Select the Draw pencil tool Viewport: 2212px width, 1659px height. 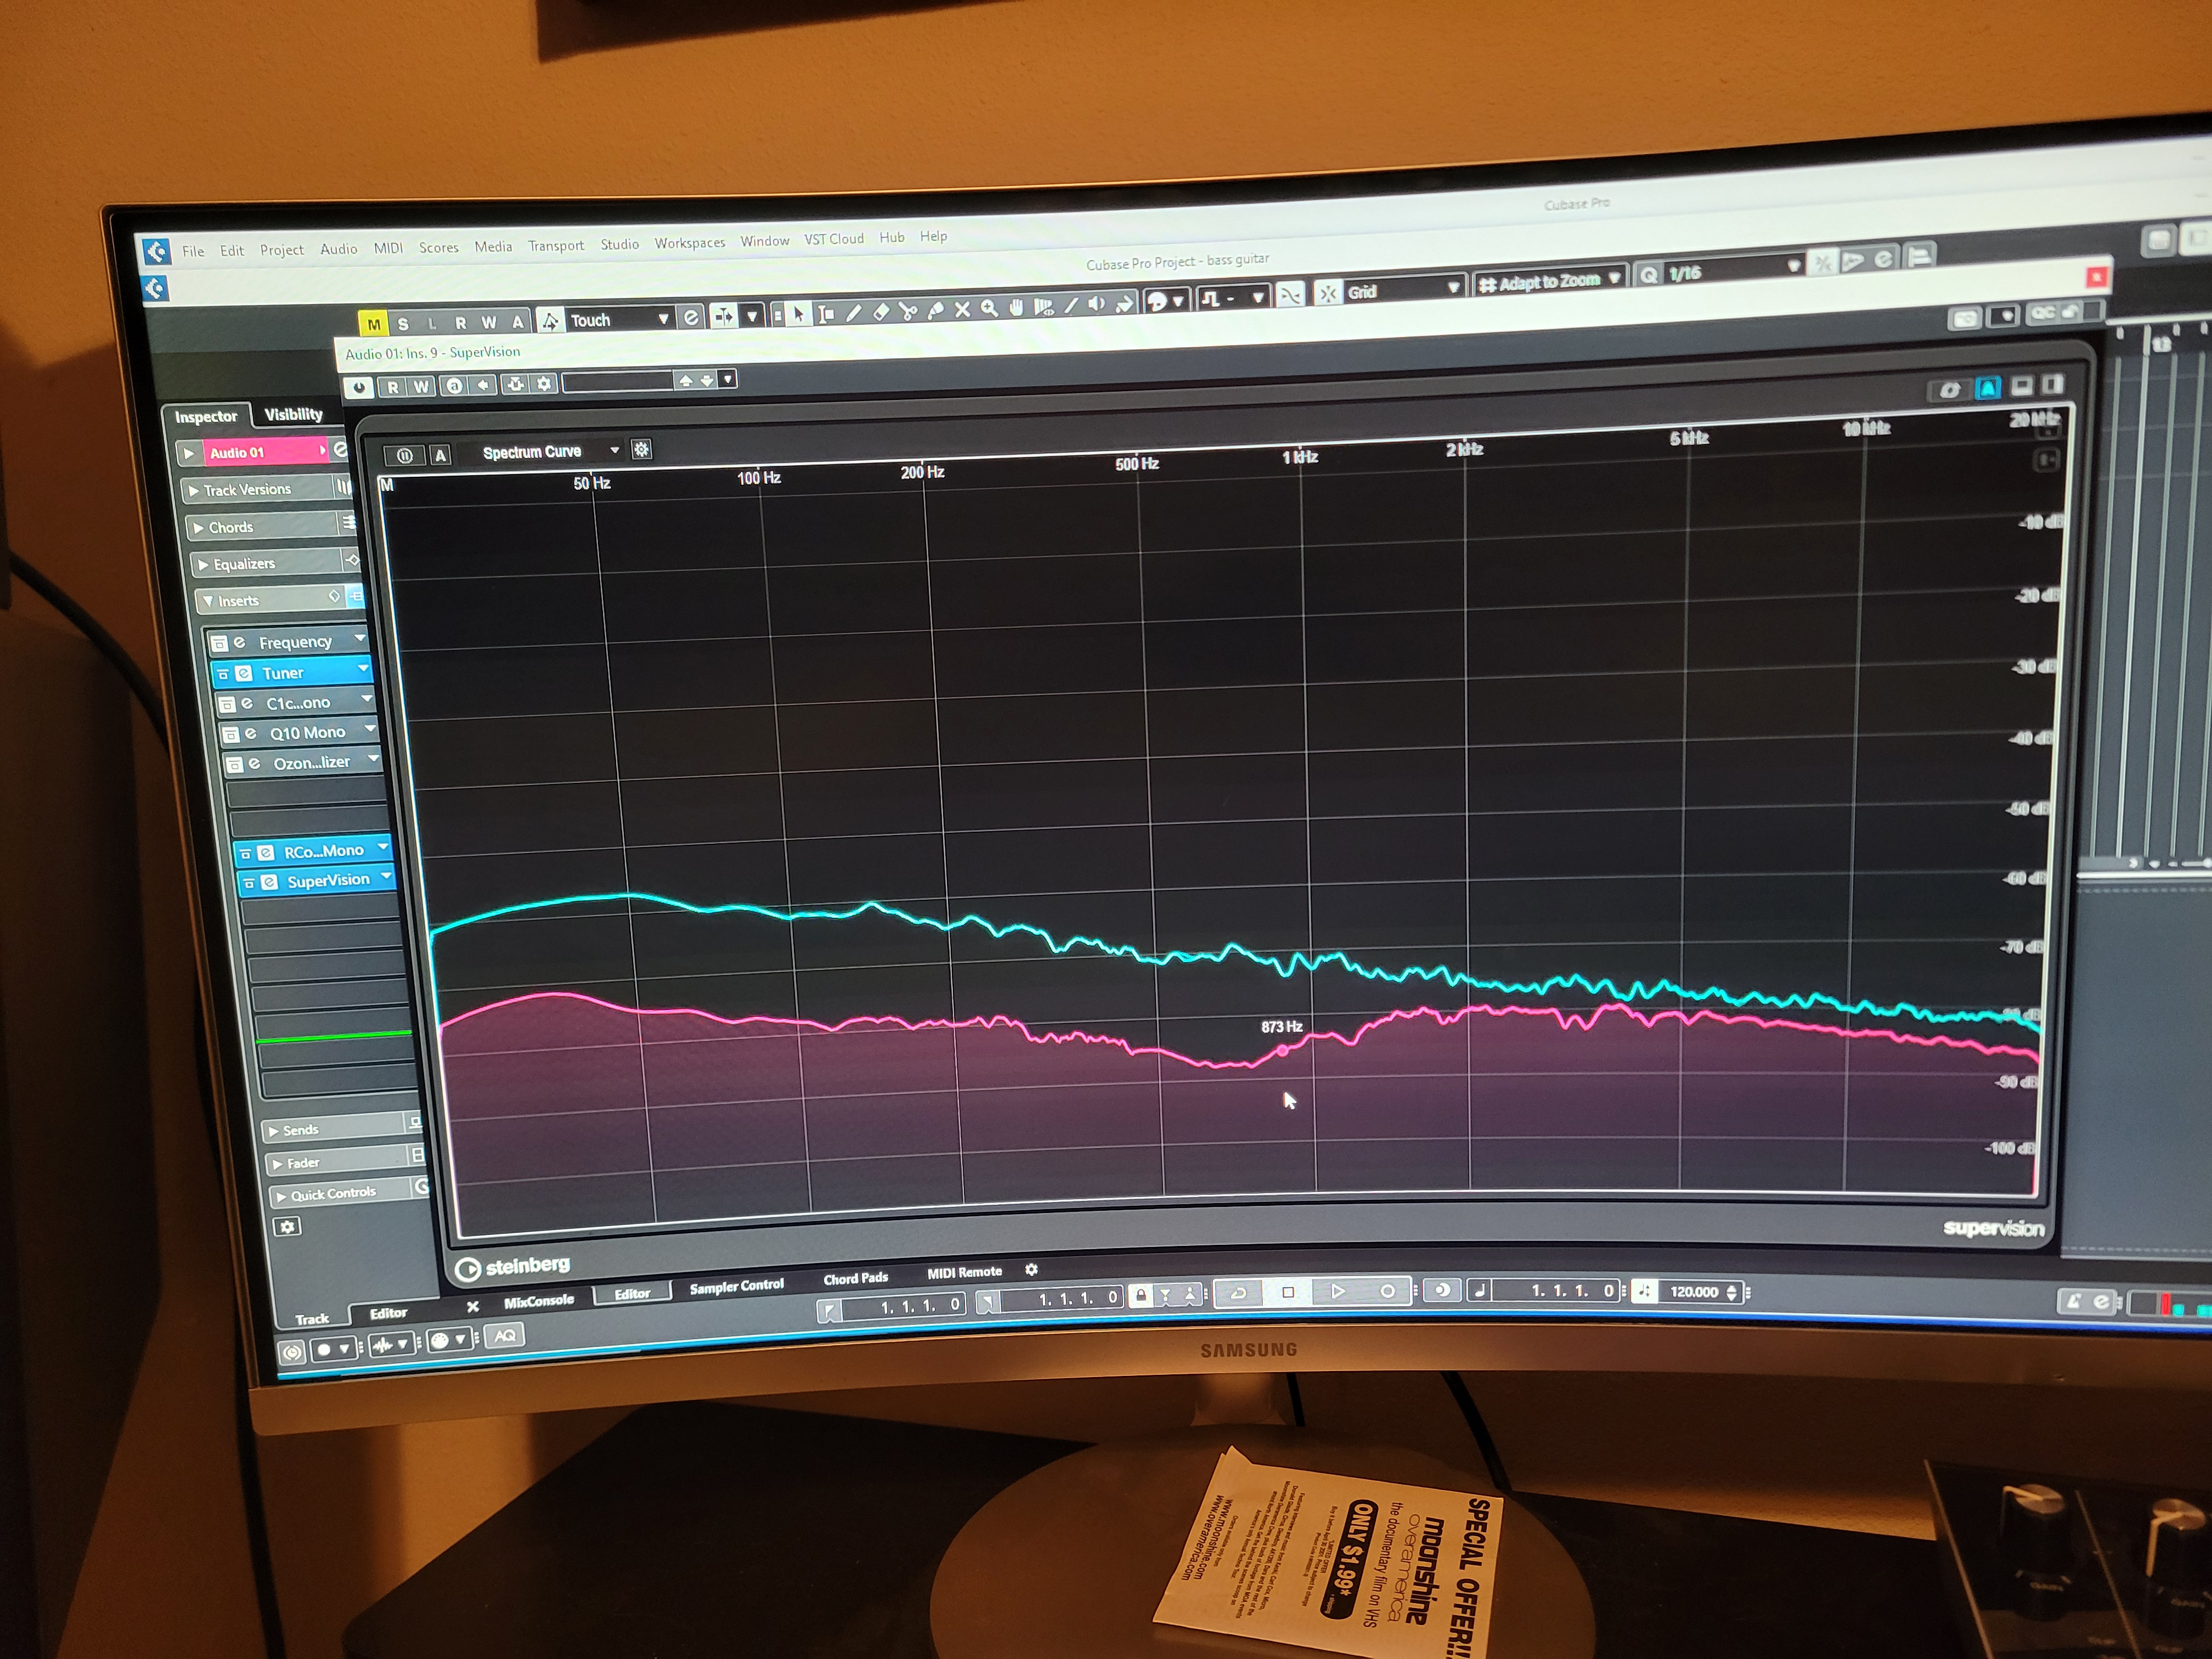click(x=853, y=313)
